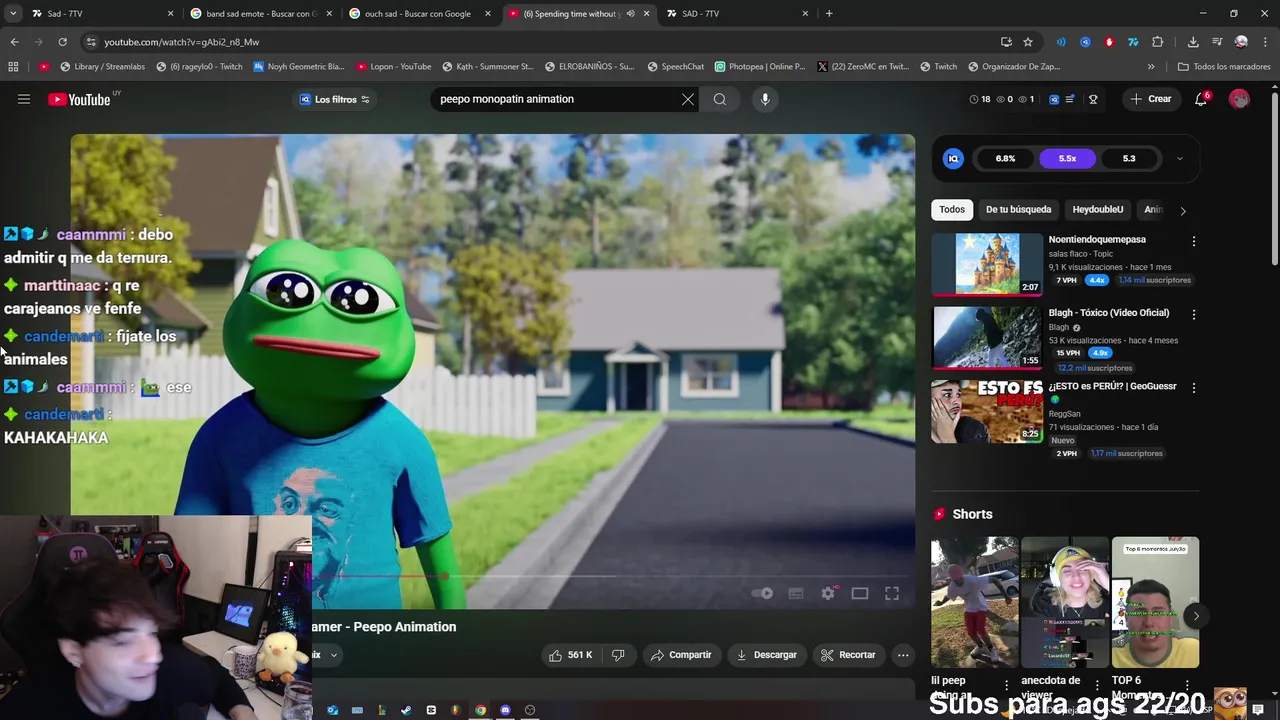The image size is (1280, 720).
Task: Open Discord from the taskbar
Action: tap(505, 710)
